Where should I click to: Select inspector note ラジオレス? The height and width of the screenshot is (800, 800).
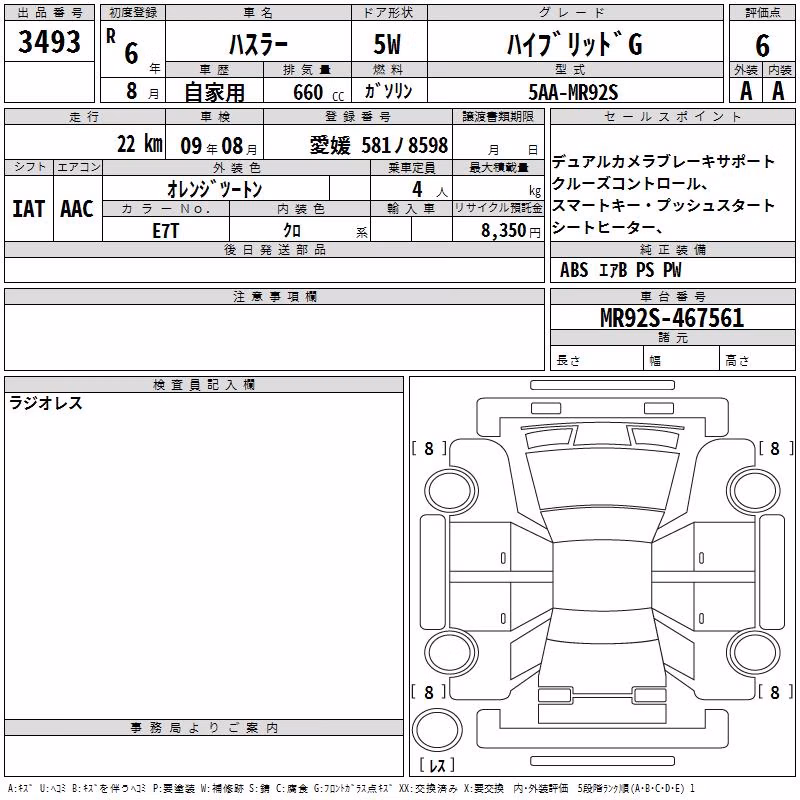tap(46, 403)
